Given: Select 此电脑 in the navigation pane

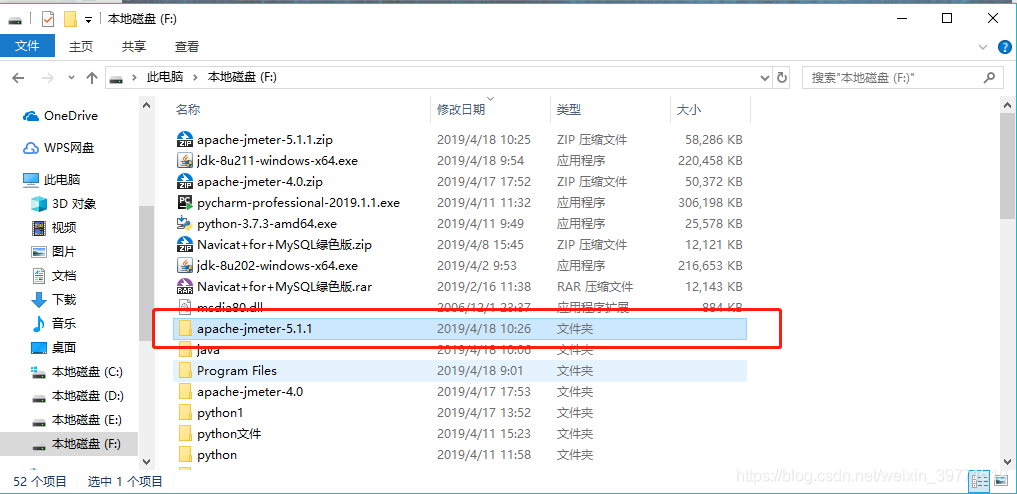Looking at the screenshot, I should tap(51, 180).
